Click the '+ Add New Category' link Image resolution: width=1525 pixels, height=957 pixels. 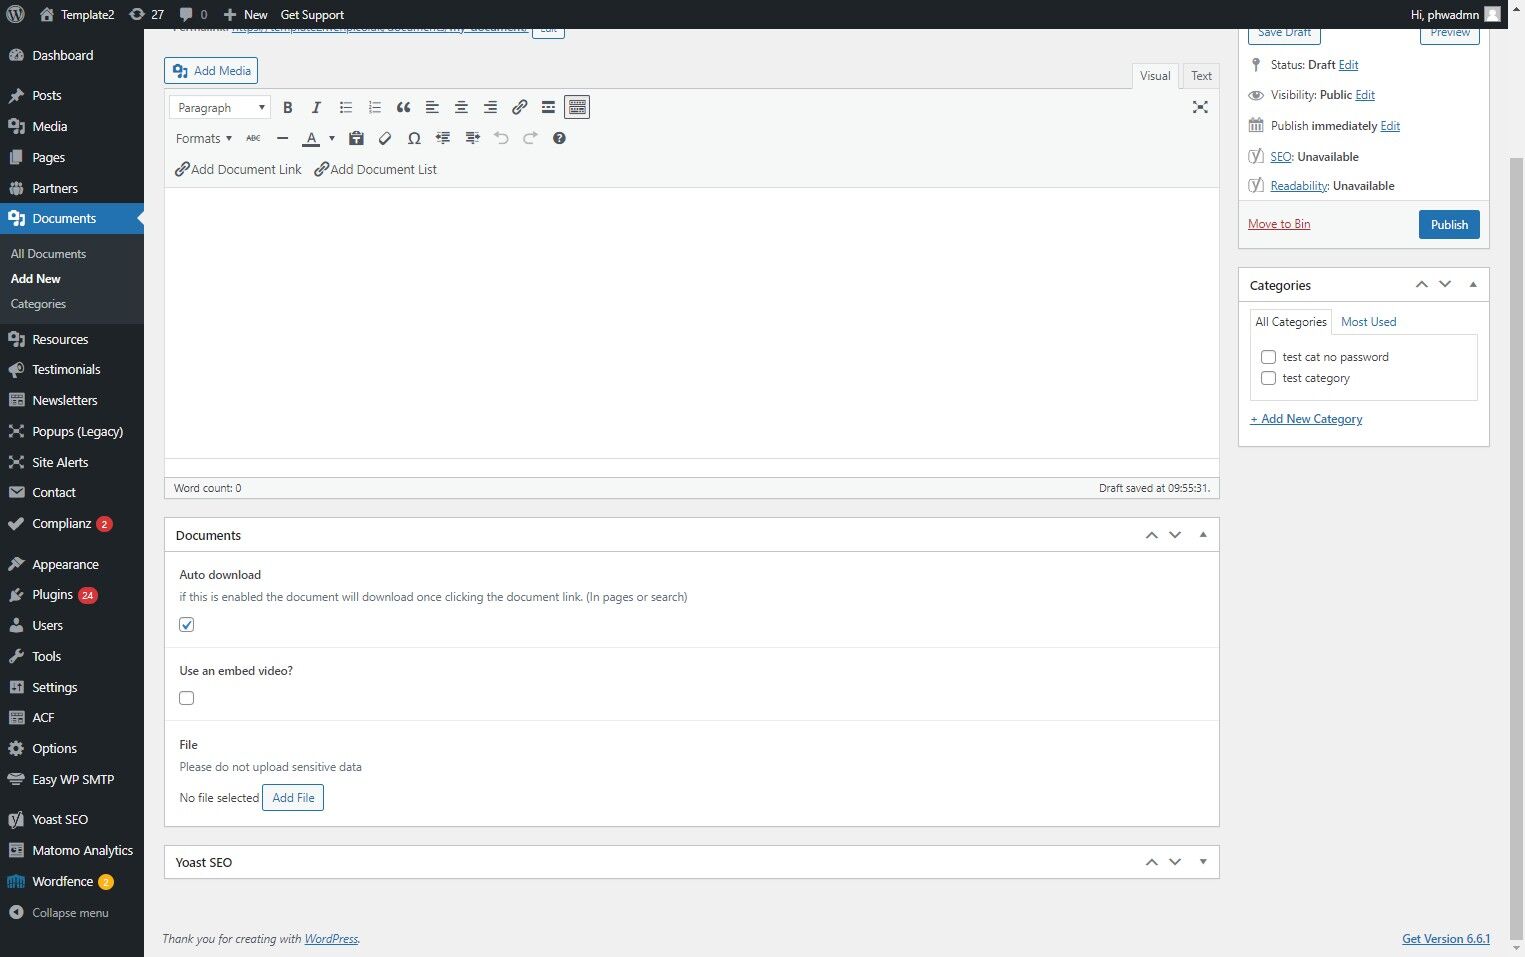(1306, 419)
